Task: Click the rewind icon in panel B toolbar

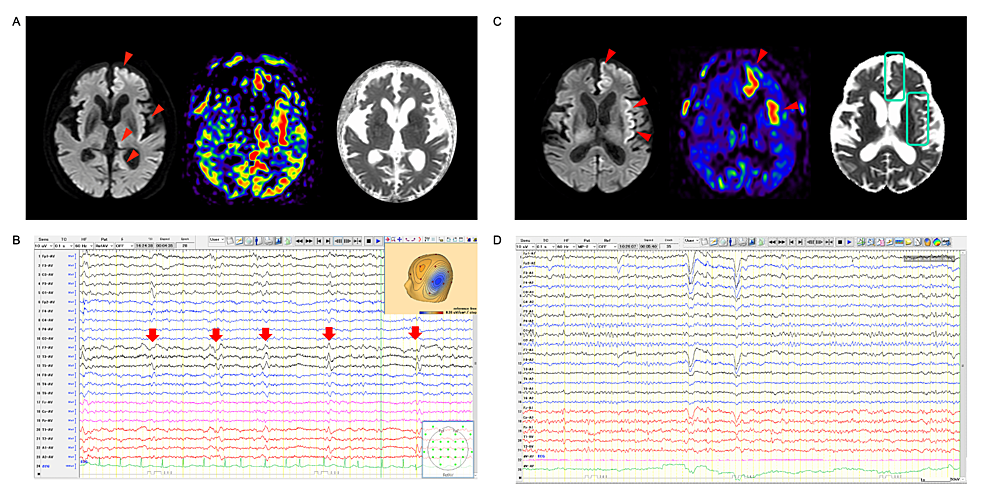Action: pyautogui.click(x=299, y=241)
